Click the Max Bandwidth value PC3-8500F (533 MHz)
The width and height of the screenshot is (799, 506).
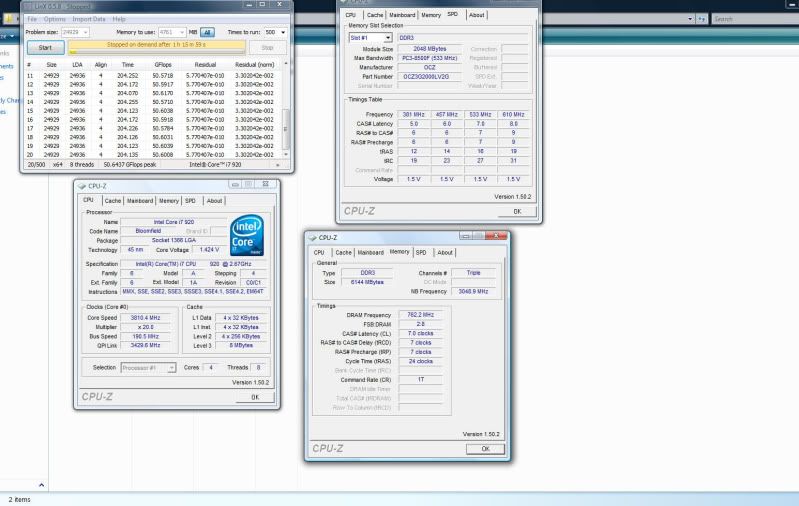pyautogui.click(x=430, y=58)
